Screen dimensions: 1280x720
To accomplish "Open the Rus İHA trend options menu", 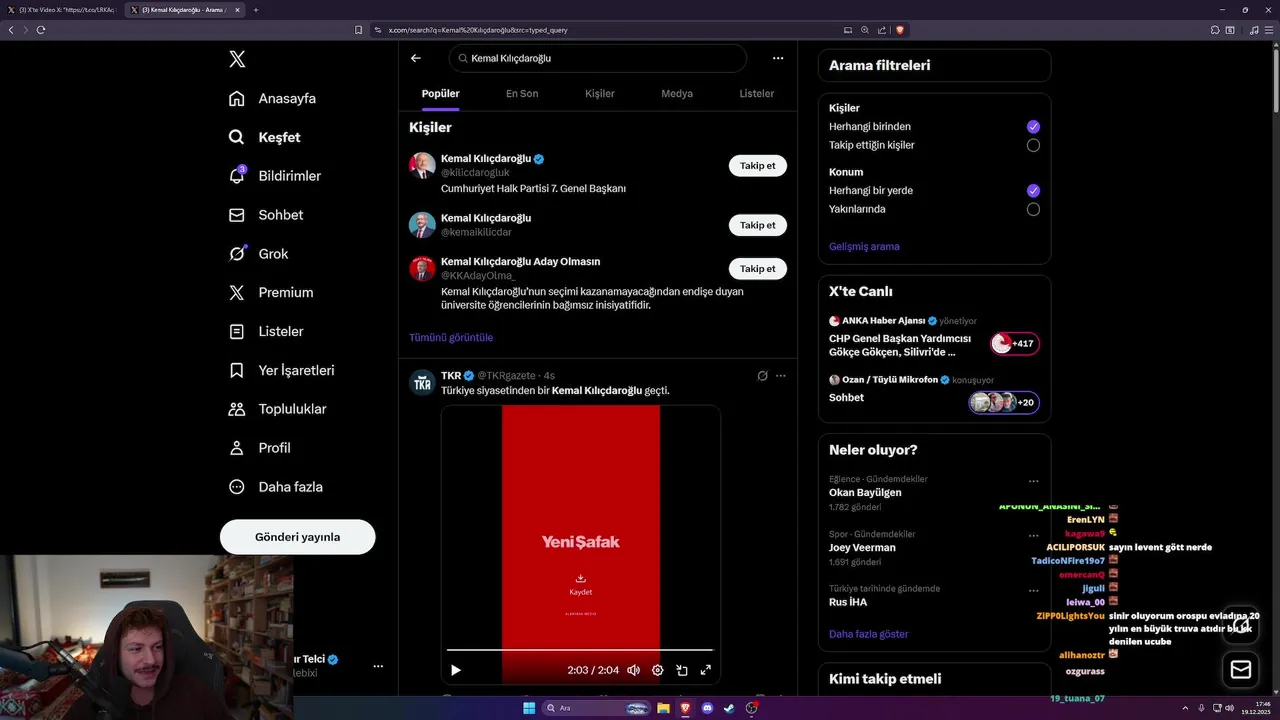I will point(1034,590).
